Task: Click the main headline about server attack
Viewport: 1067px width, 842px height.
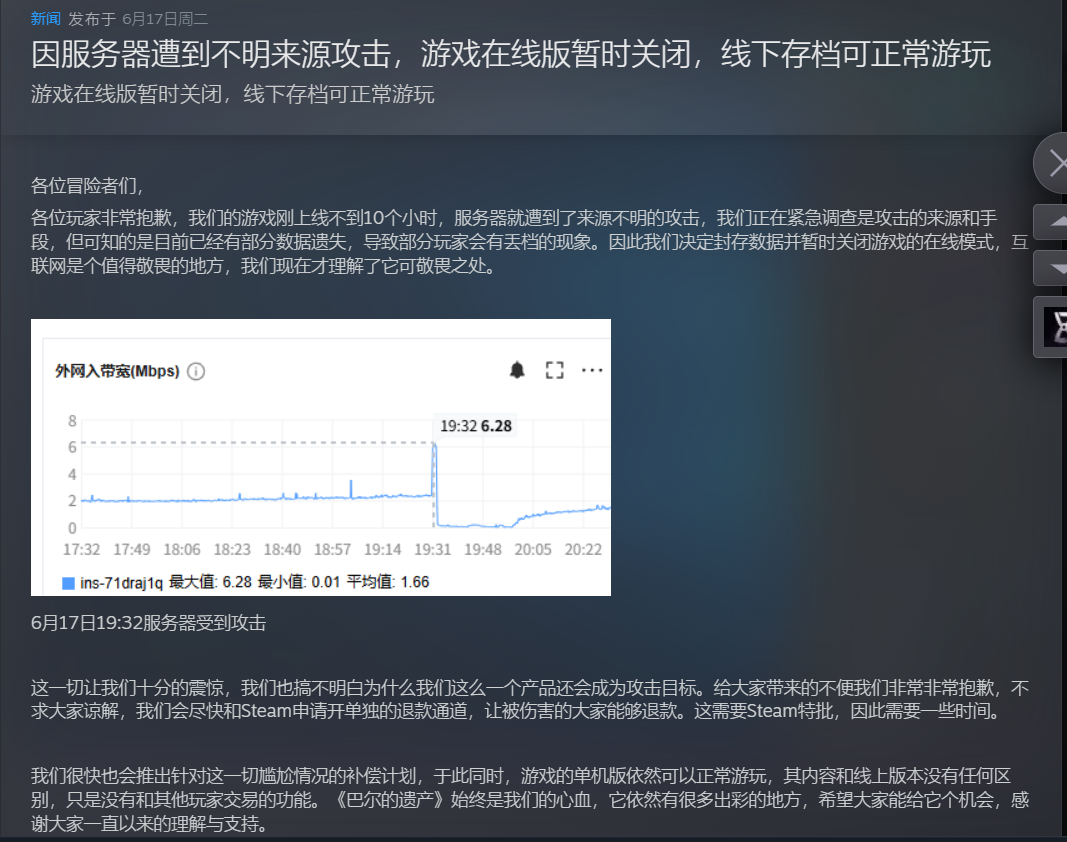Action: 510,54
